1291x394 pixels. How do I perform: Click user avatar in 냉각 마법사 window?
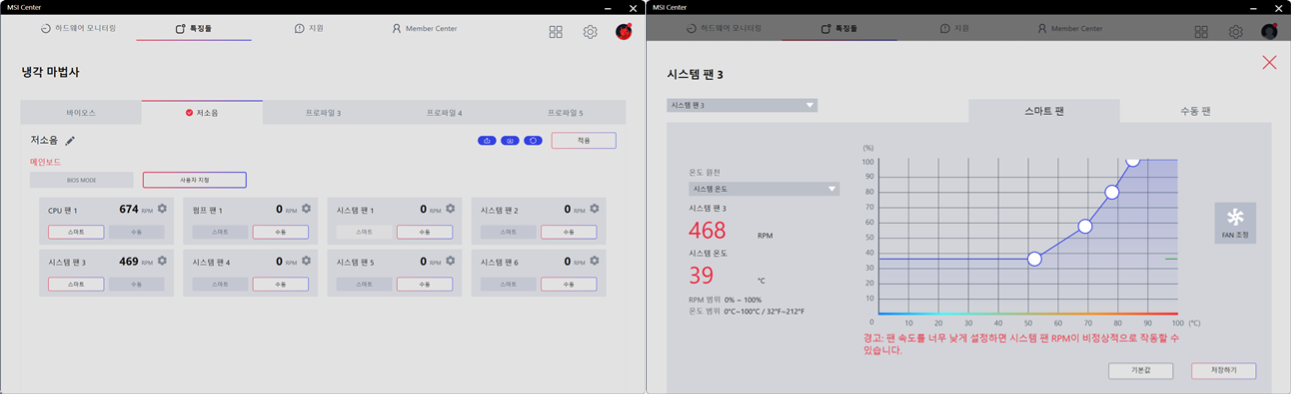click(x=624, y=32)
